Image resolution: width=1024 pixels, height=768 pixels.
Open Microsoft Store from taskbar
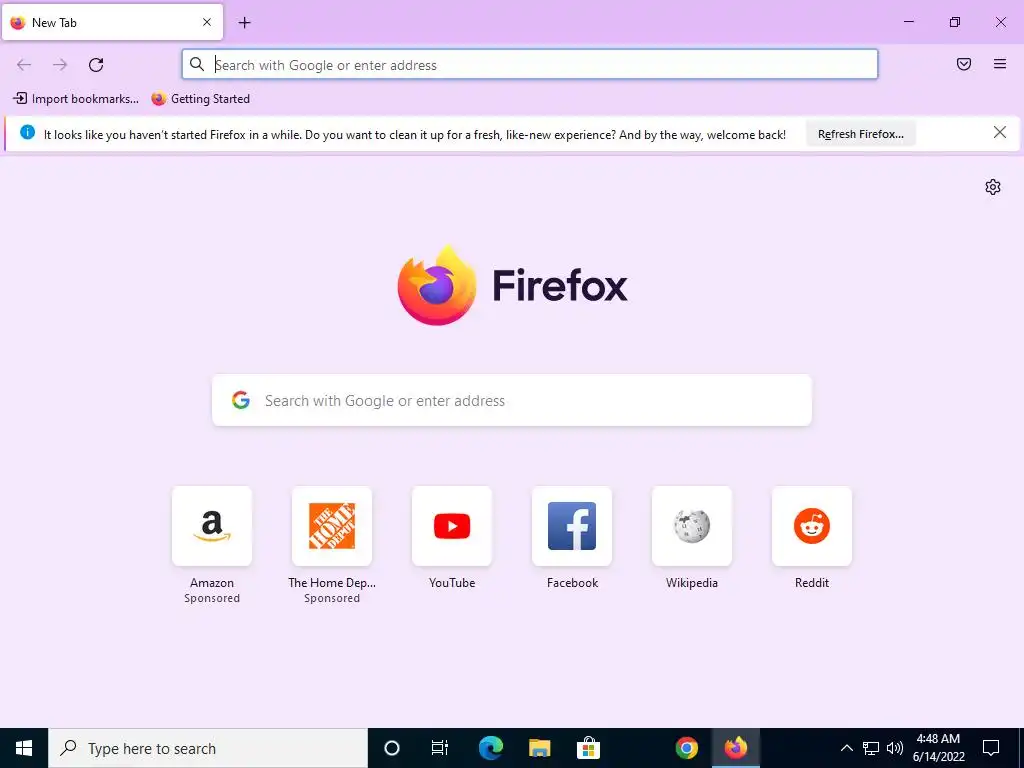(x=588, y=748)
